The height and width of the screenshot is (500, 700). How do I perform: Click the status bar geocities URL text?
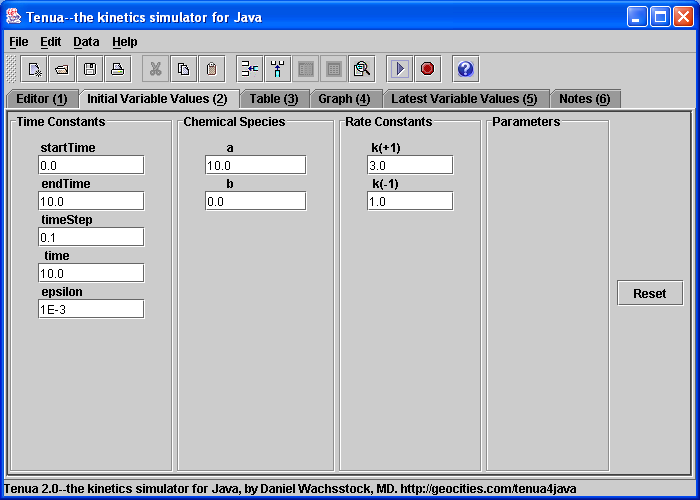(x=488, y=489)
